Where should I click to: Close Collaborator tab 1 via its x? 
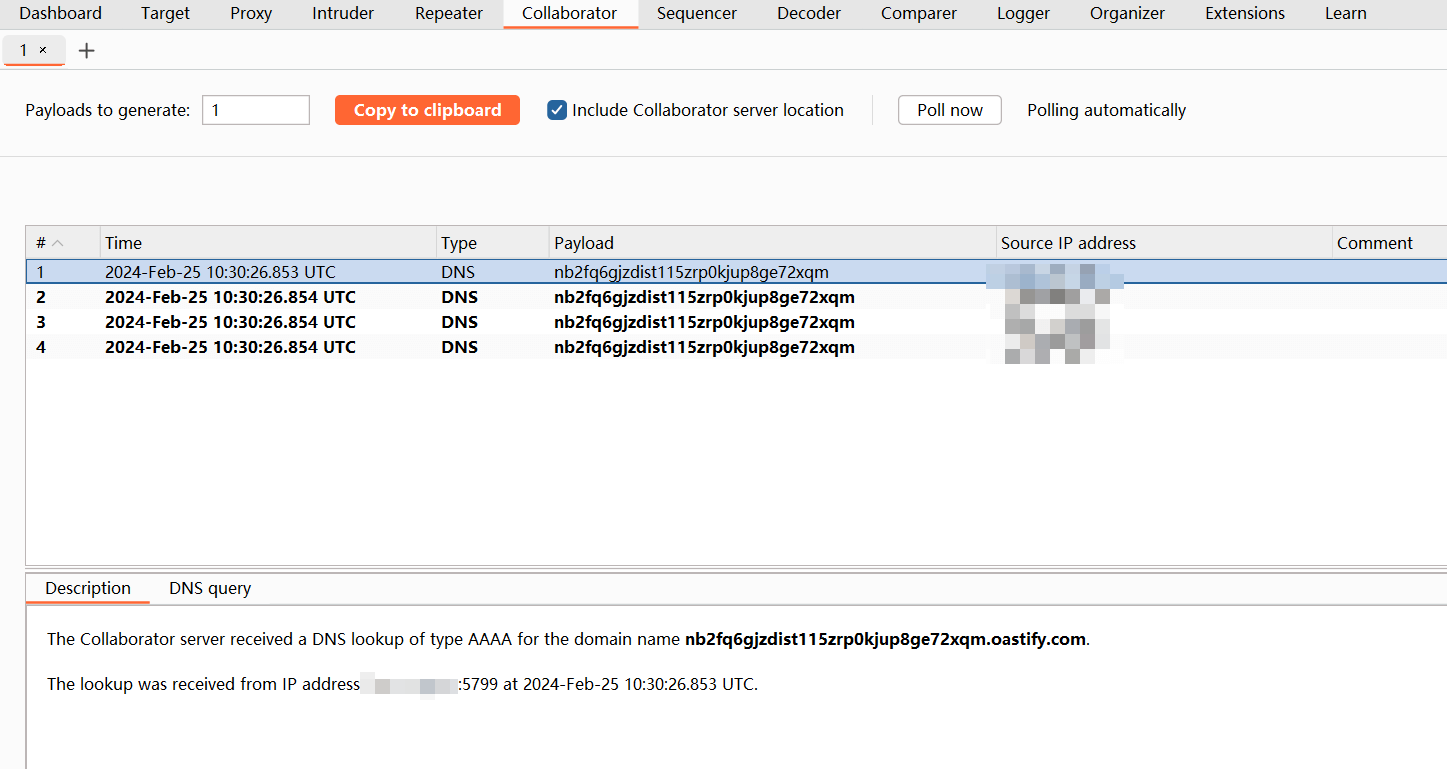43,50
